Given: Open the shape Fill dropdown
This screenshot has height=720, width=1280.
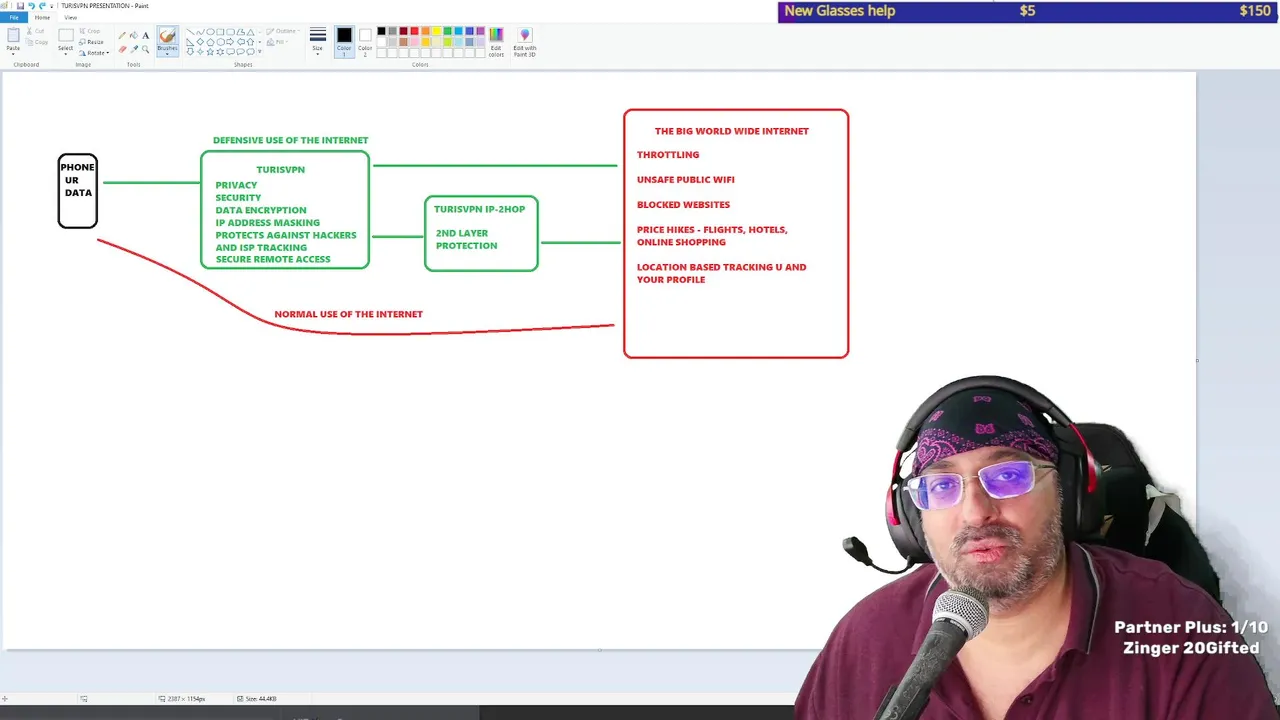Looking at the screenshot, I should [x=276, y=42].
